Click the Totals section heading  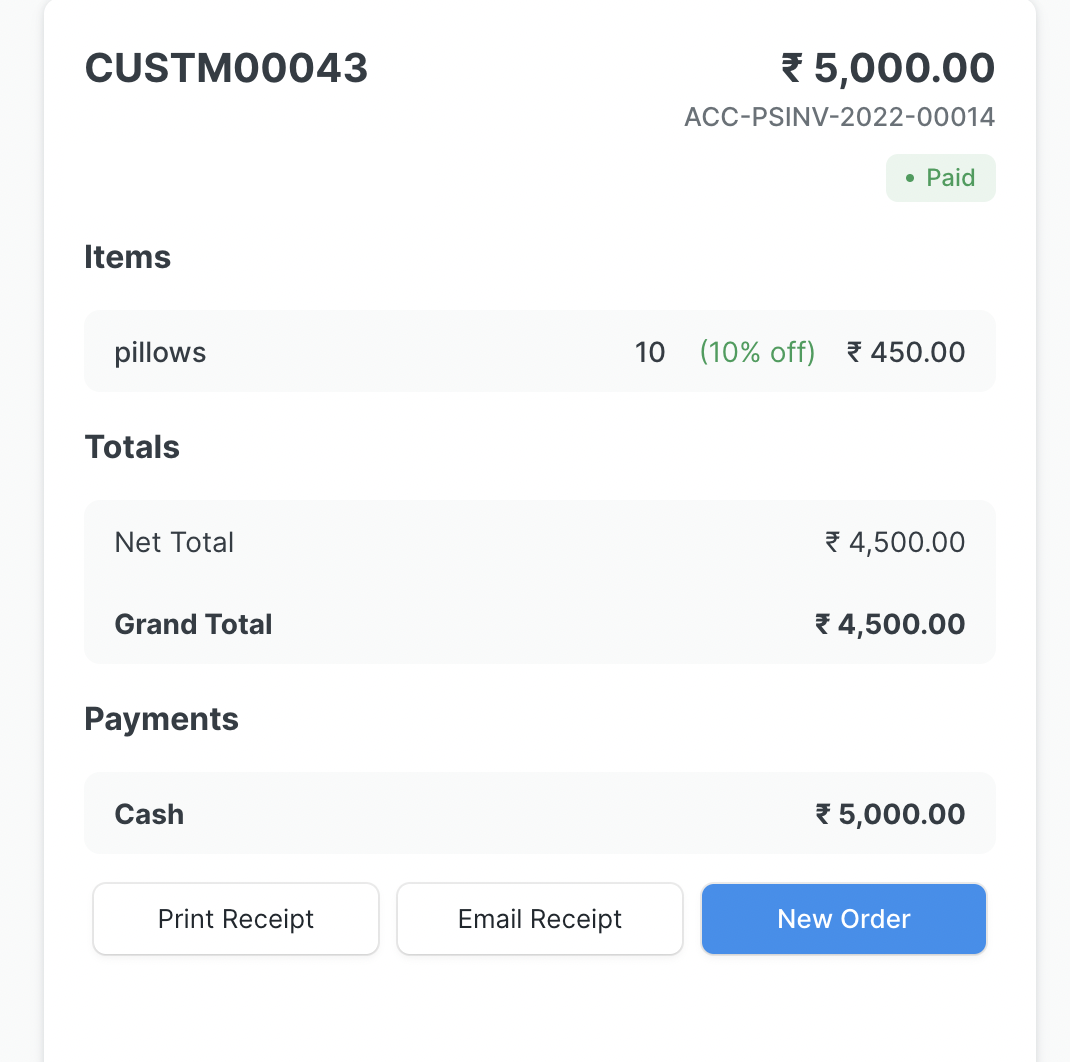tap(132, 447)
